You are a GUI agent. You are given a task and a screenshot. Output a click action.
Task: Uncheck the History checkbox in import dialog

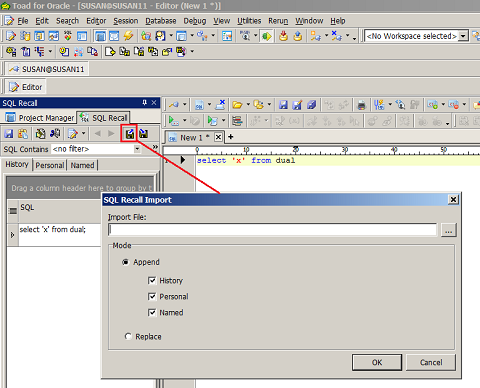coord(152,280)
